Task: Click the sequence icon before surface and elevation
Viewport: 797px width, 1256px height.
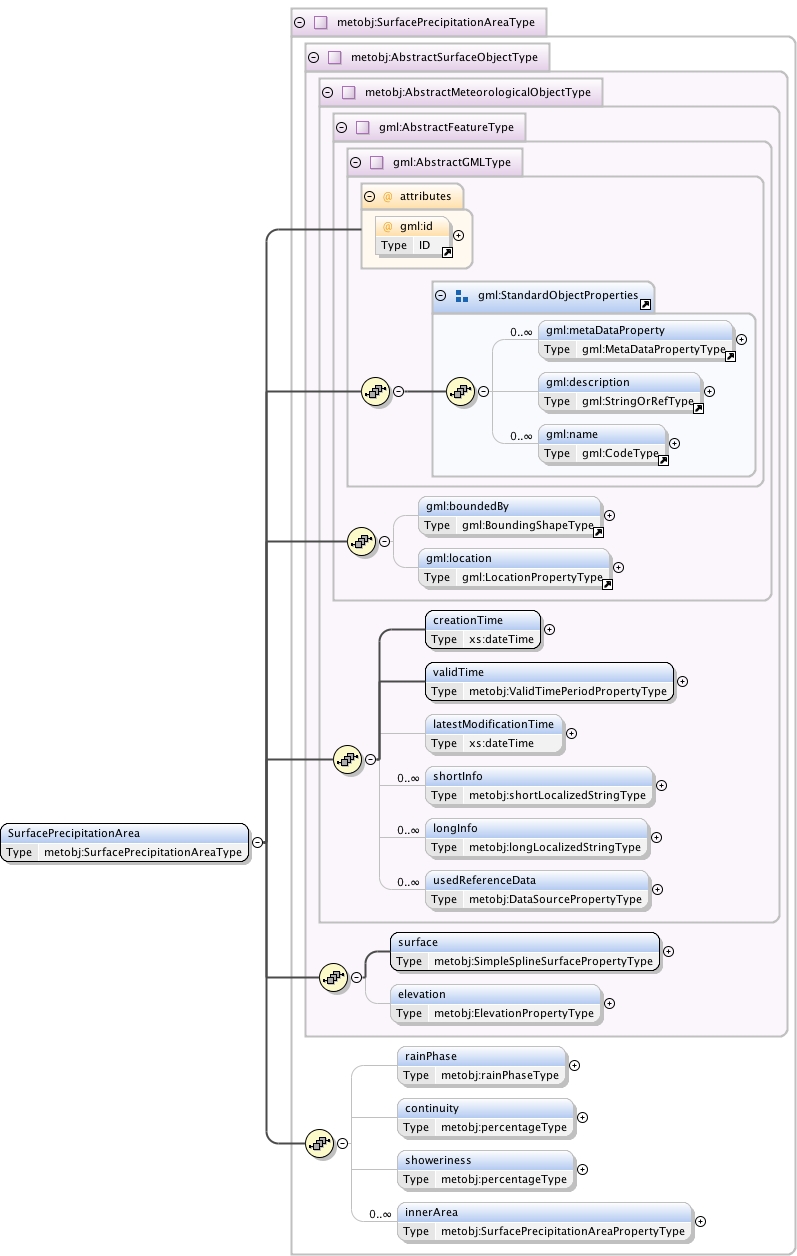Action: tap(333, 977)
